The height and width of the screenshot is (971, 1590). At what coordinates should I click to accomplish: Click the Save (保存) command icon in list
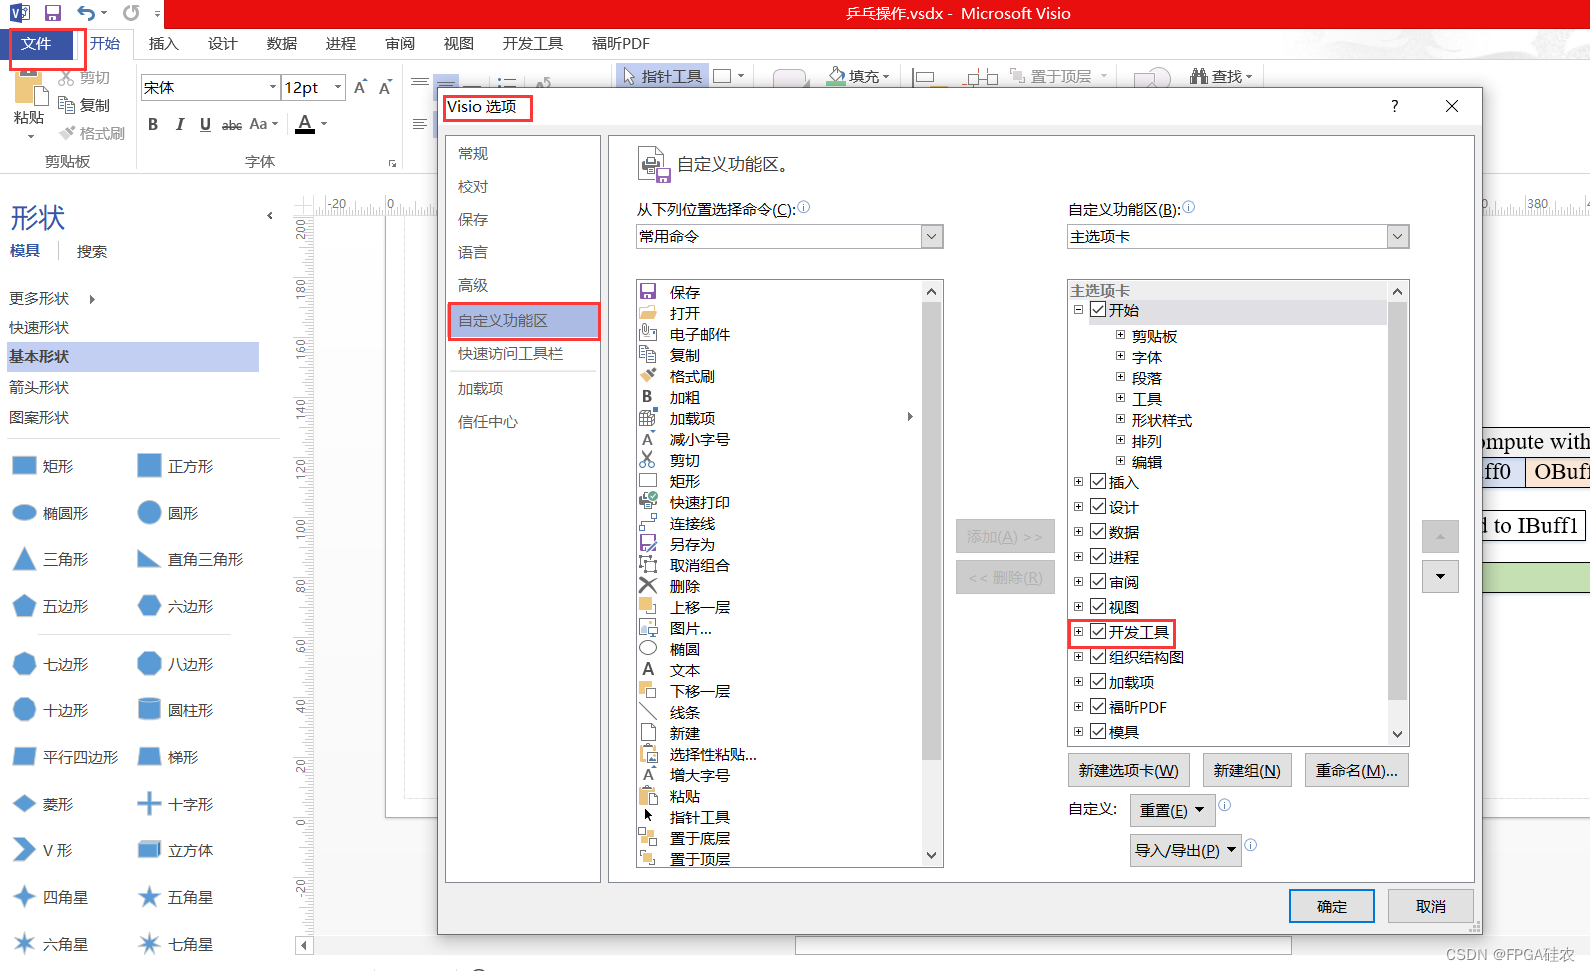point(648,292)
